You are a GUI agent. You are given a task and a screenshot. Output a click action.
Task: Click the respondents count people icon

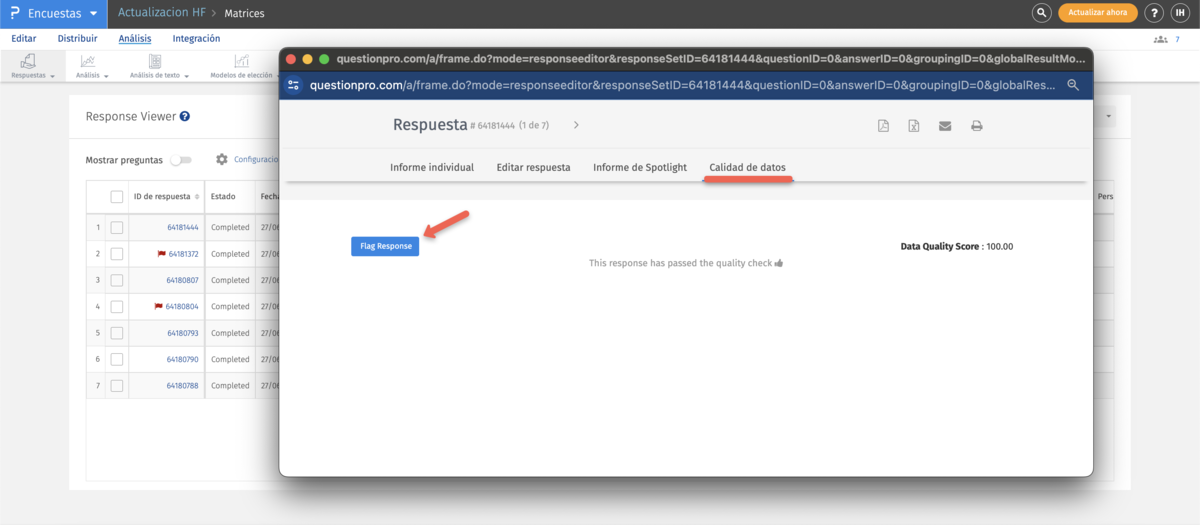point(1160,39)
